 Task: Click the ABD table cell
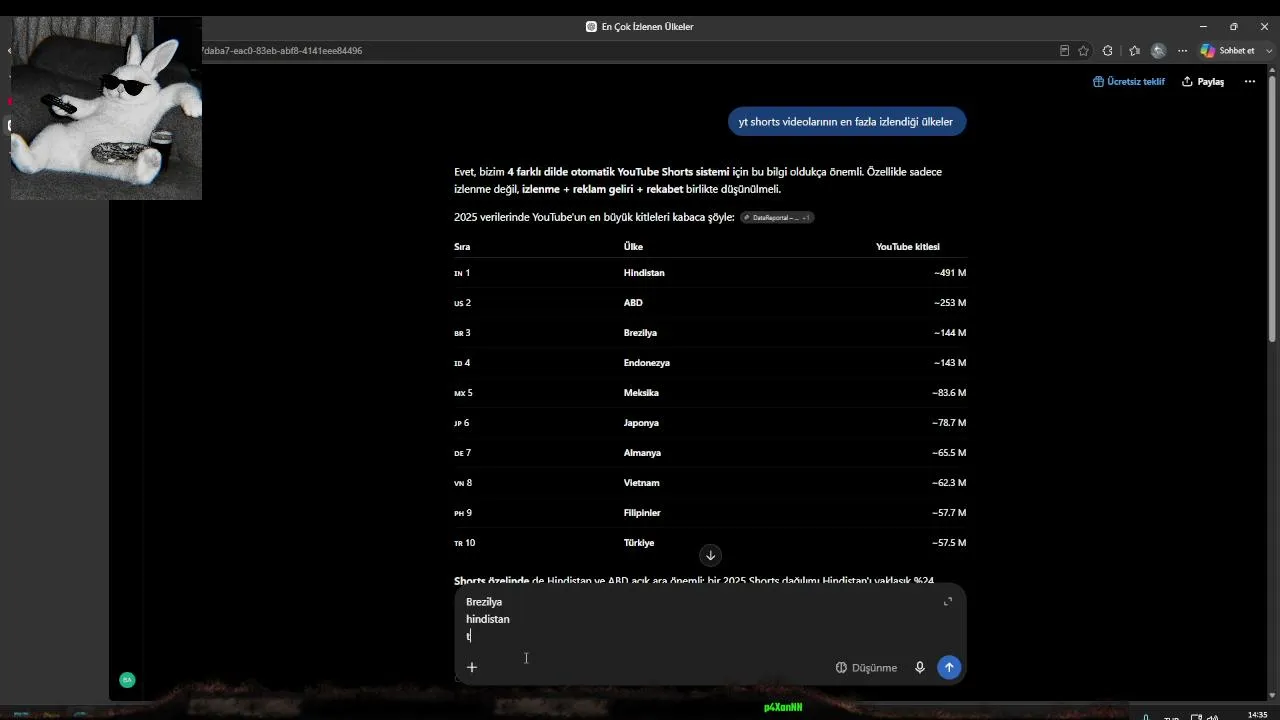[x=633, y=303]
